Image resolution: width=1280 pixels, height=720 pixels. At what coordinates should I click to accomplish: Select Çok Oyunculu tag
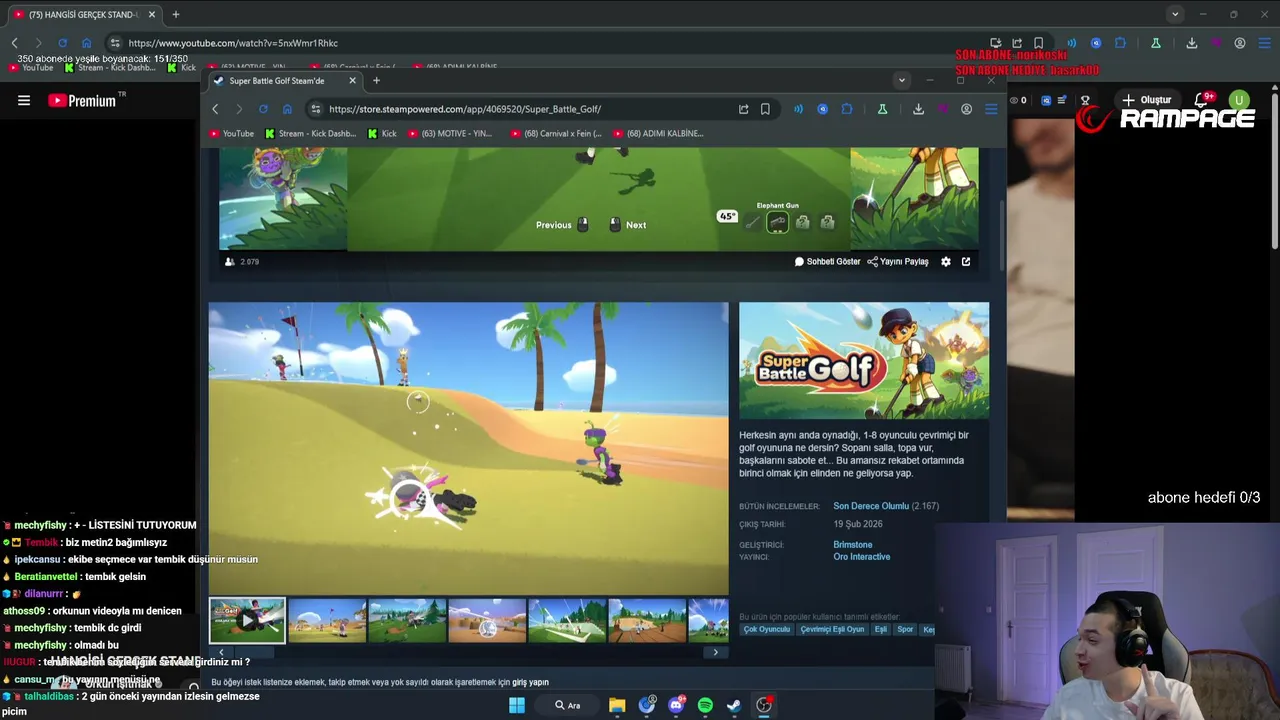767,630
